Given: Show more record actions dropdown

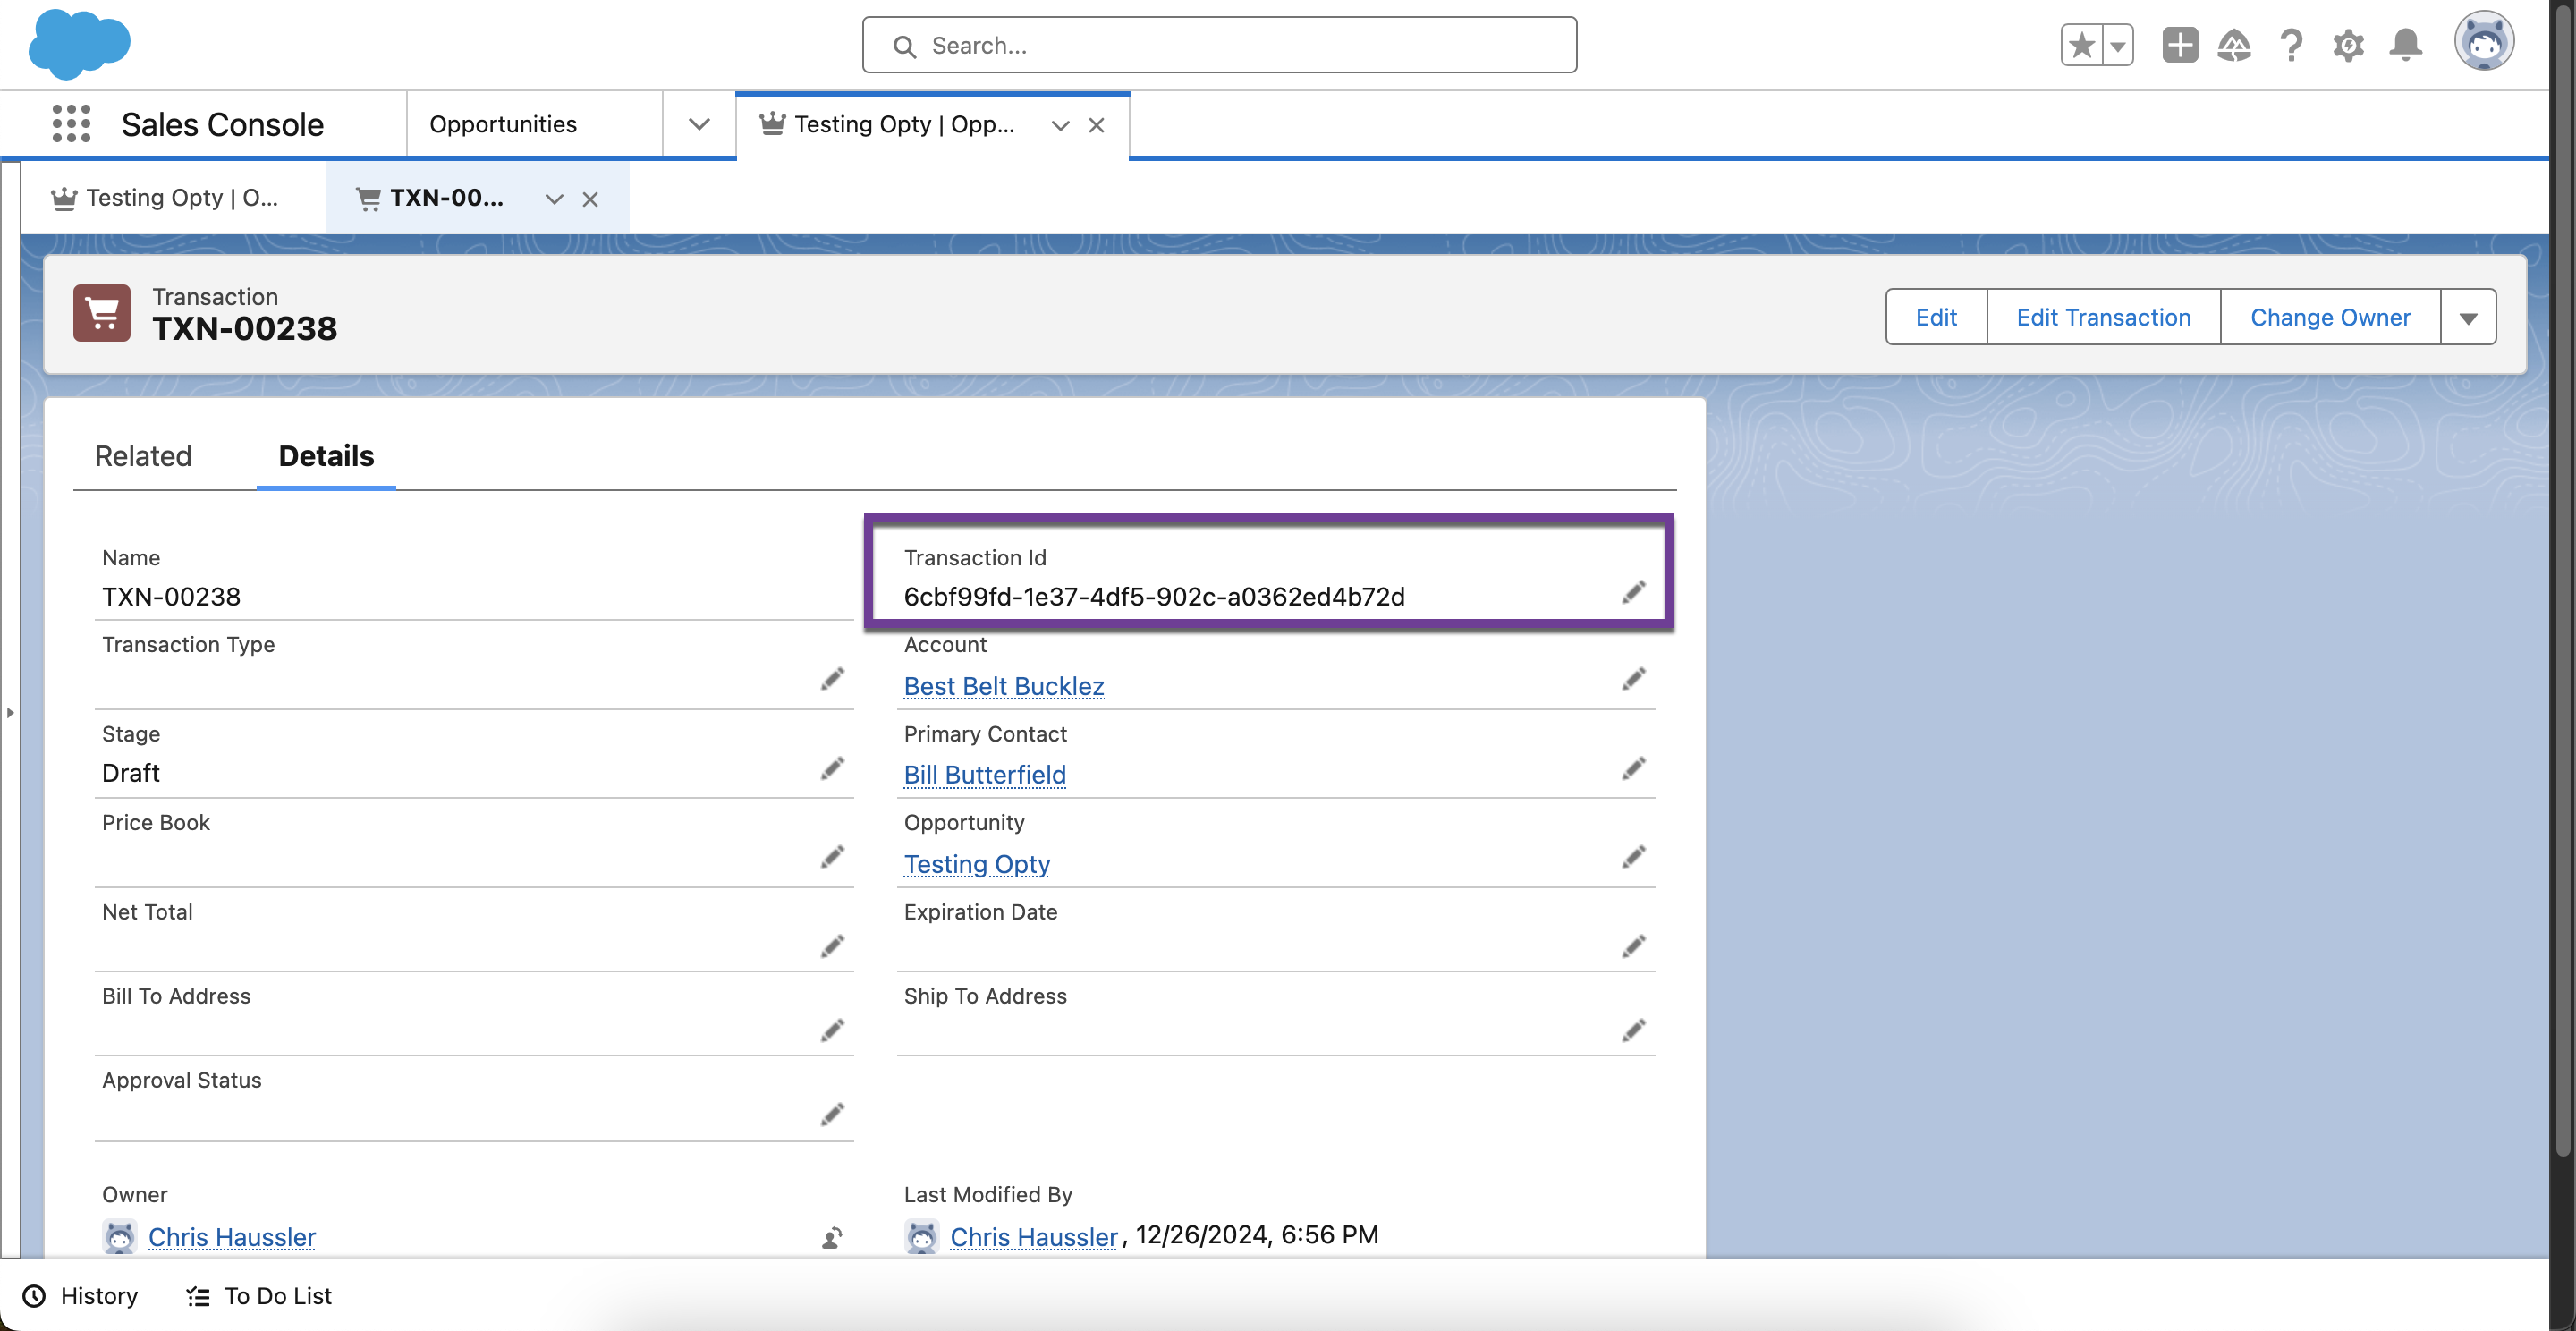Looking at the screenshot, I should tap(2468, 317).
